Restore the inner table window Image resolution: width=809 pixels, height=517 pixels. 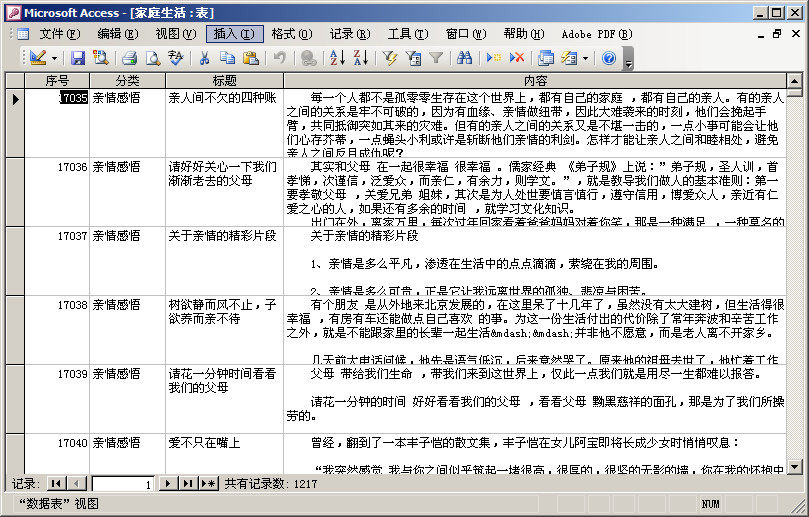click(777, 34)
